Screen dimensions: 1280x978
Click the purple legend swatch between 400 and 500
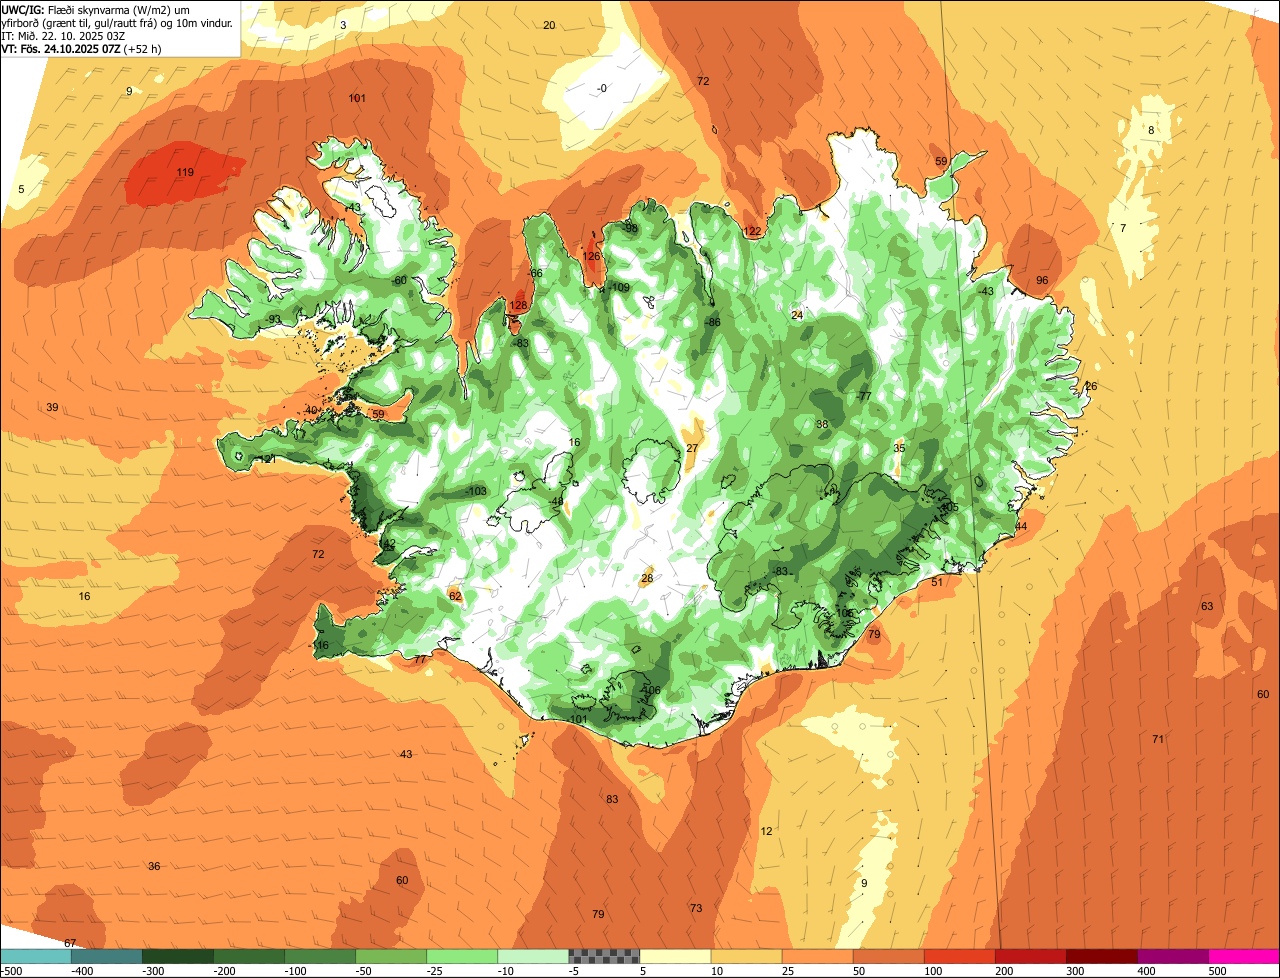(x=1172, y=956)
